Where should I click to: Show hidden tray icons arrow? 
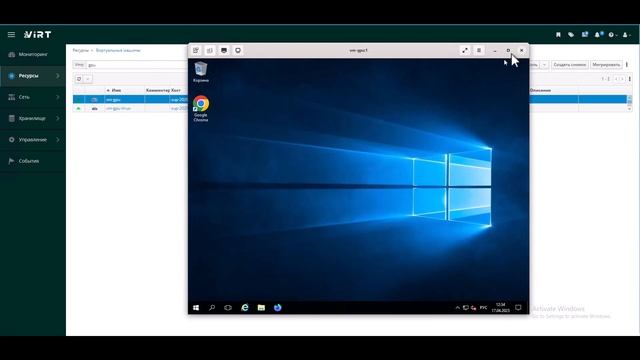[x=458, y=308]
